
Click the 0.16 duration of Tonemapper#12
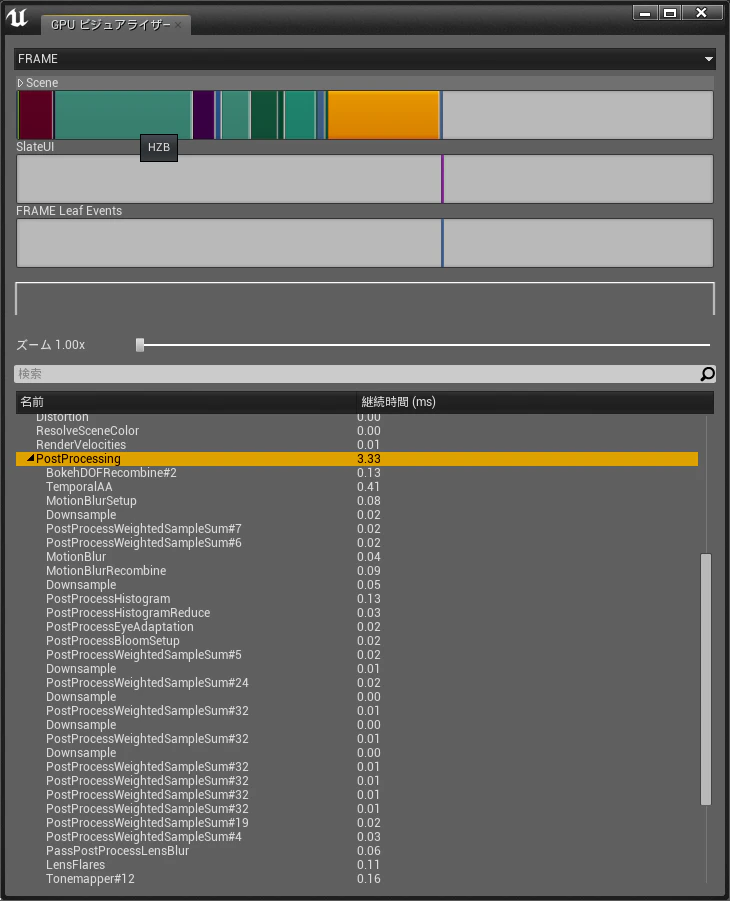click(x=368, y=878)
